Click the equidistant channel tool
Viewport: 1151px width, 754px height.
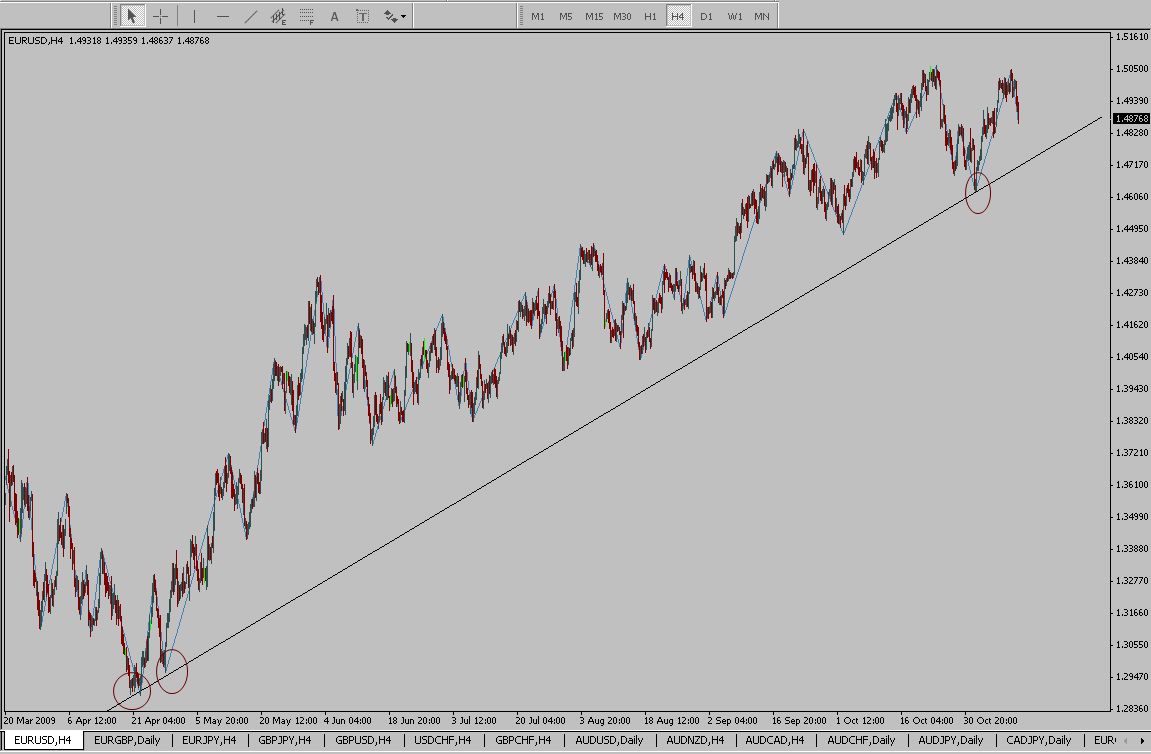pyautogui.click(x=279, y=16)
